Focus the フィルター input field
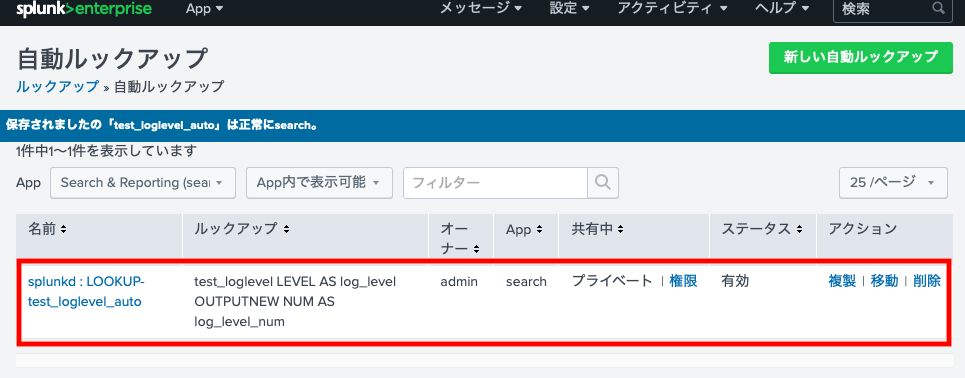Screen dimensions: 965x378 click(495, 183)
